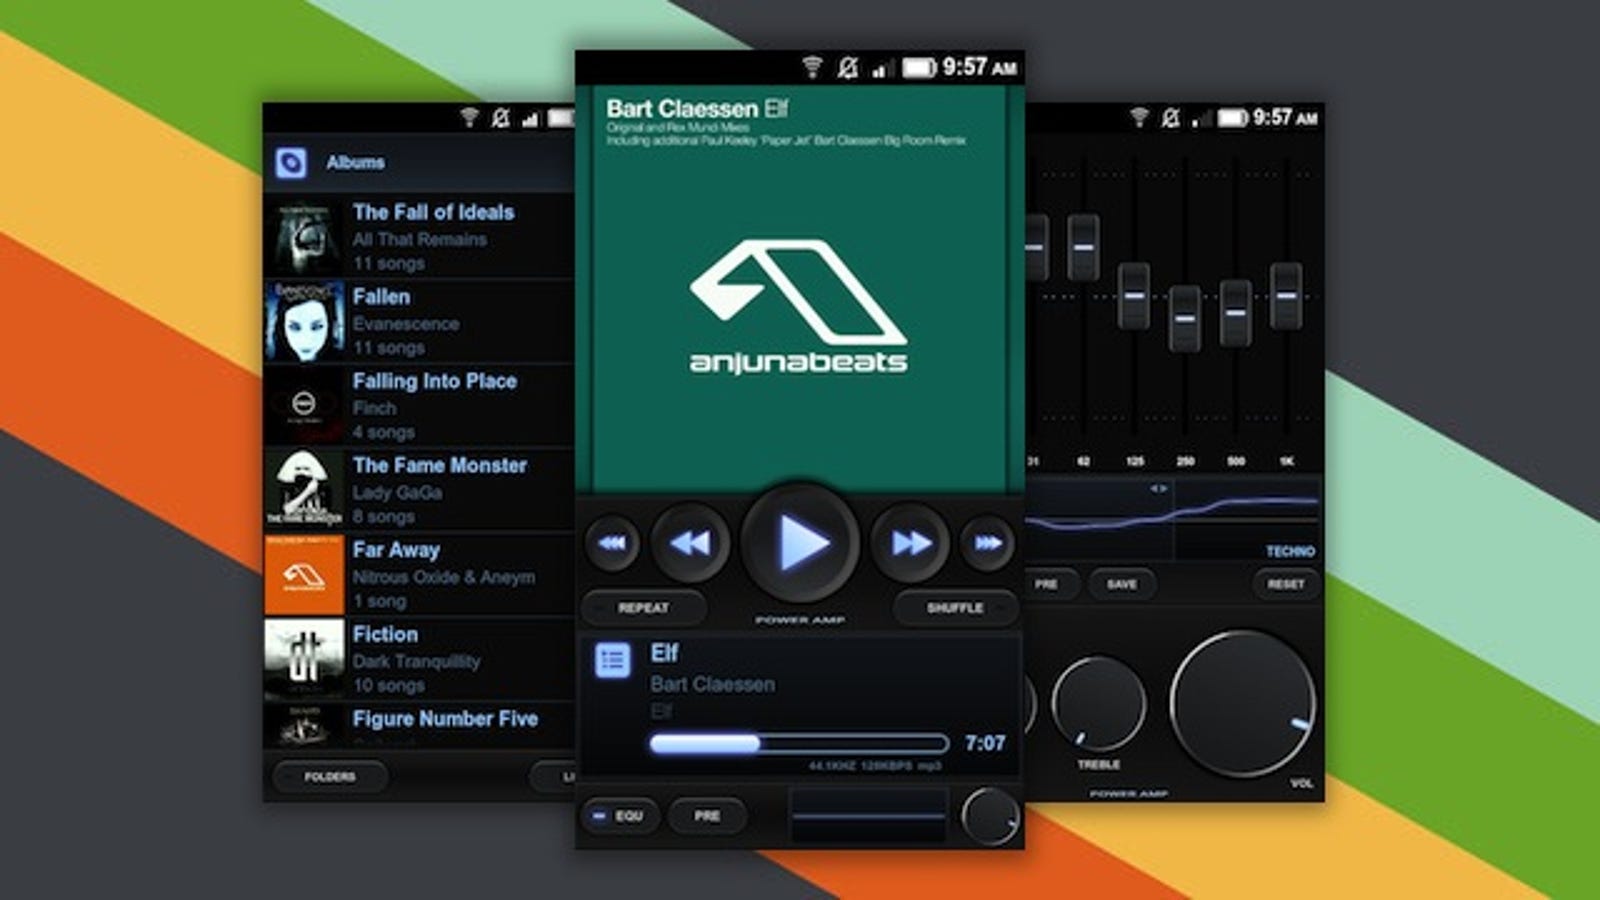Viewport: 1600px width, 900px height.
Task: Open the Far Away album
Action: point(419,575)
